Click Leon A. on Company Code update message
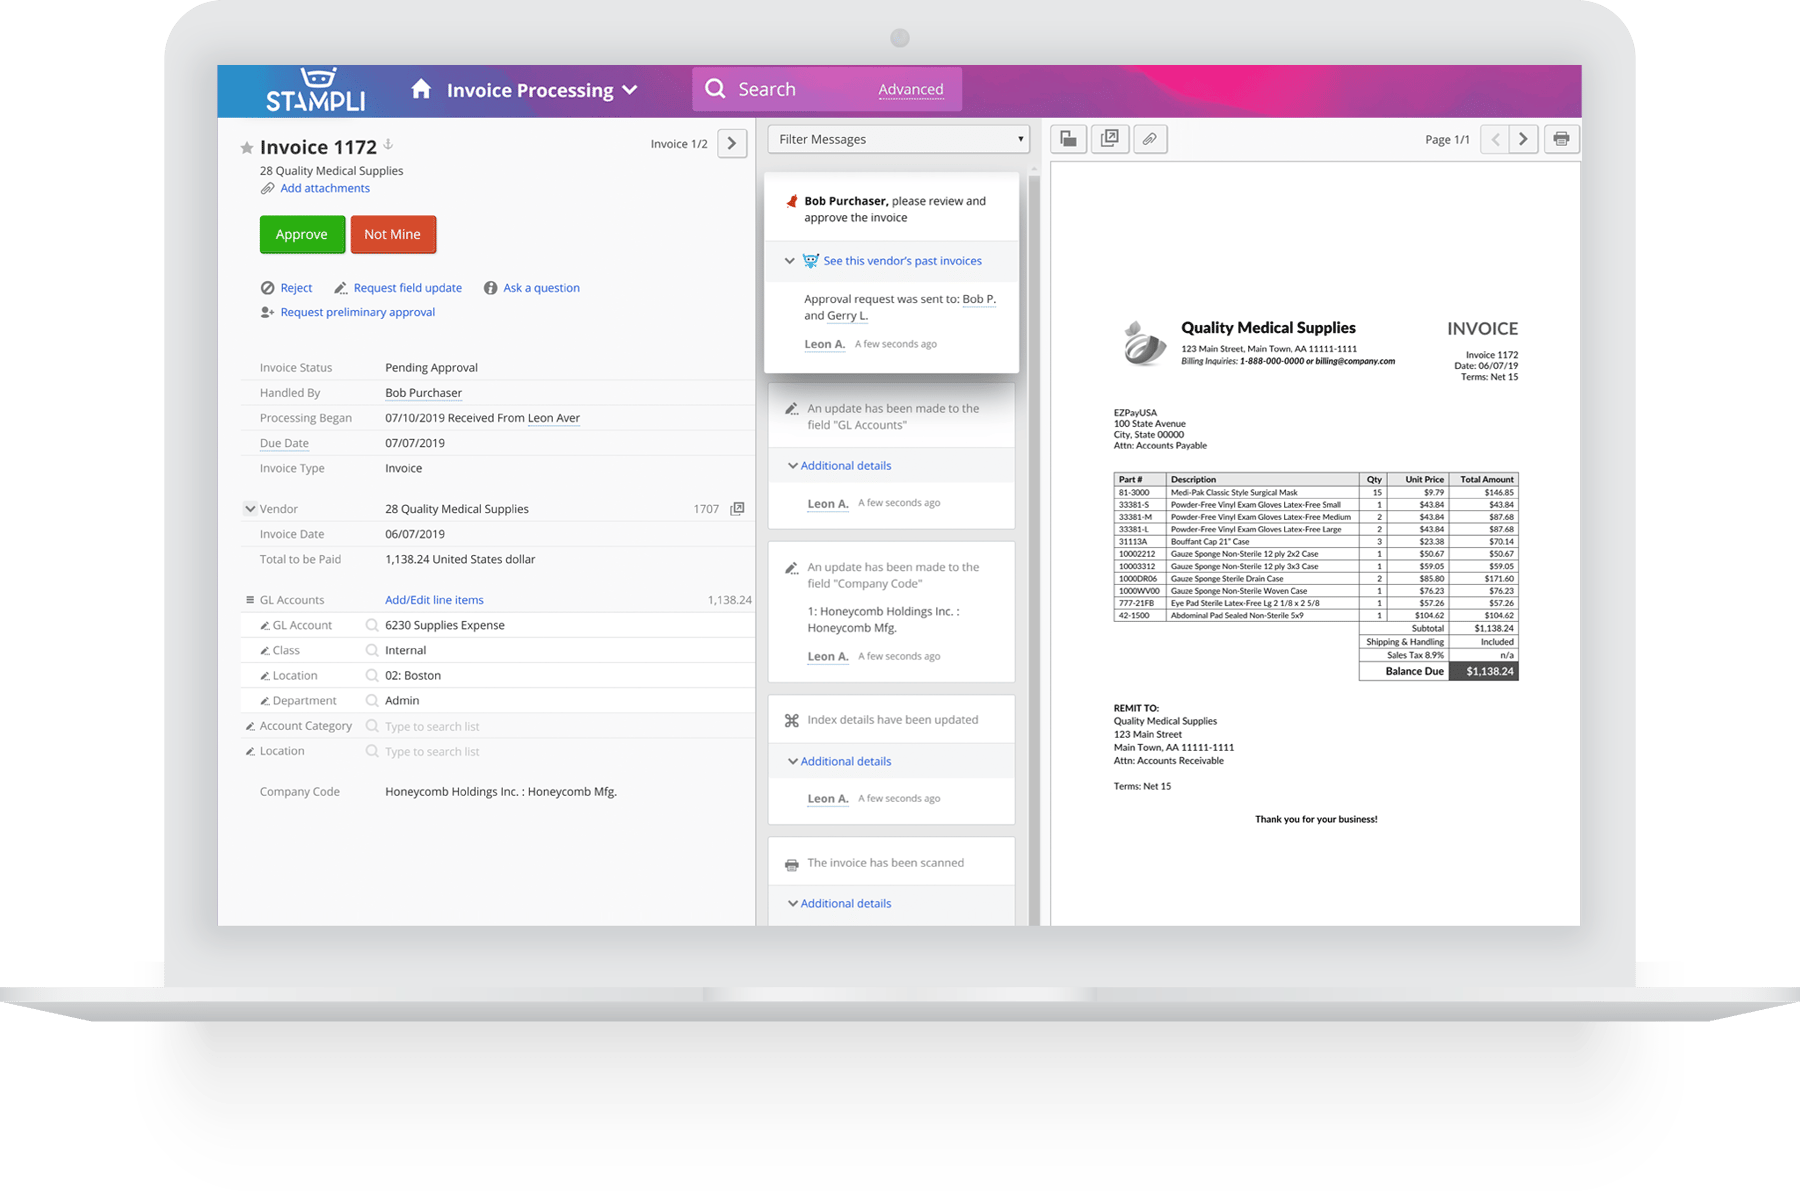The image size is (1800, 1191). (828, 656)
